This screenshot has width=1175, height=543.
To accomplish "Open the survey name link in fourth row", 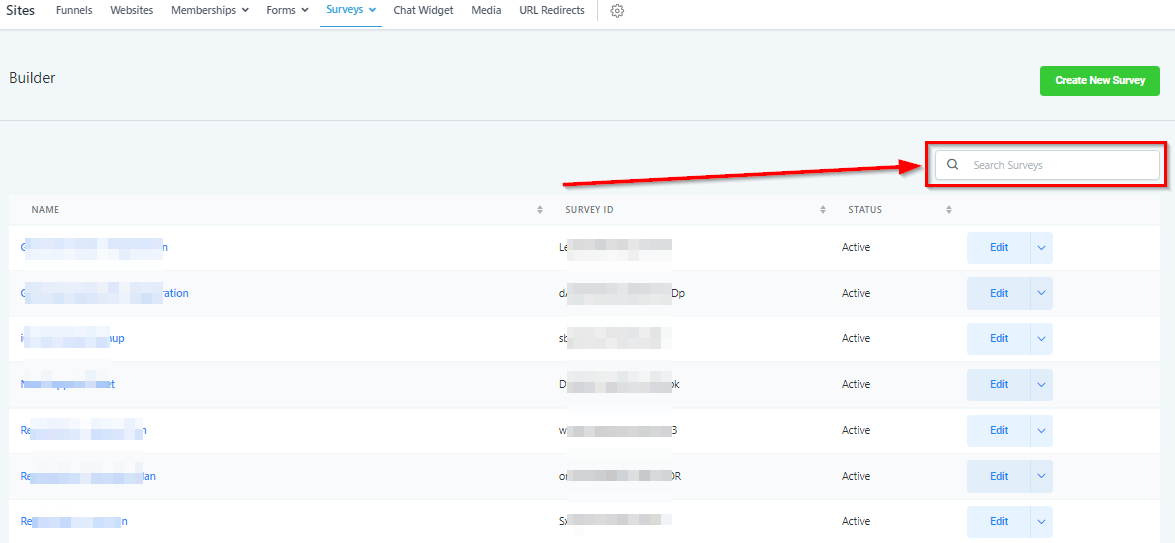I will 68,385.
